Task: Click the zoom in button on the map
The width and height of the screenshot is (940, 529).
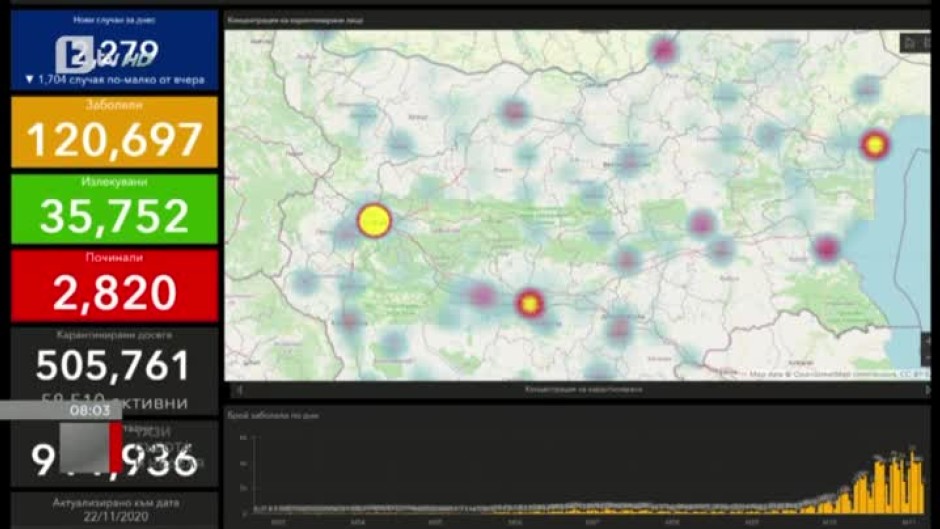Action: click(x=926, y=342)
